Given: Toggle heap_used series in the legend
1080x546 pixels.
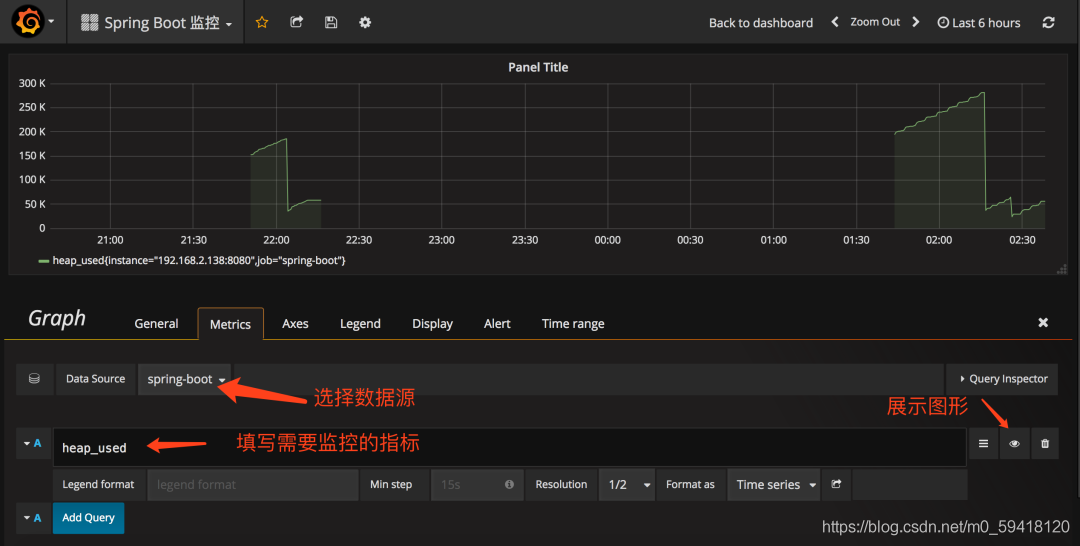Looking at the screenshot, I should (x=199, y=260).
